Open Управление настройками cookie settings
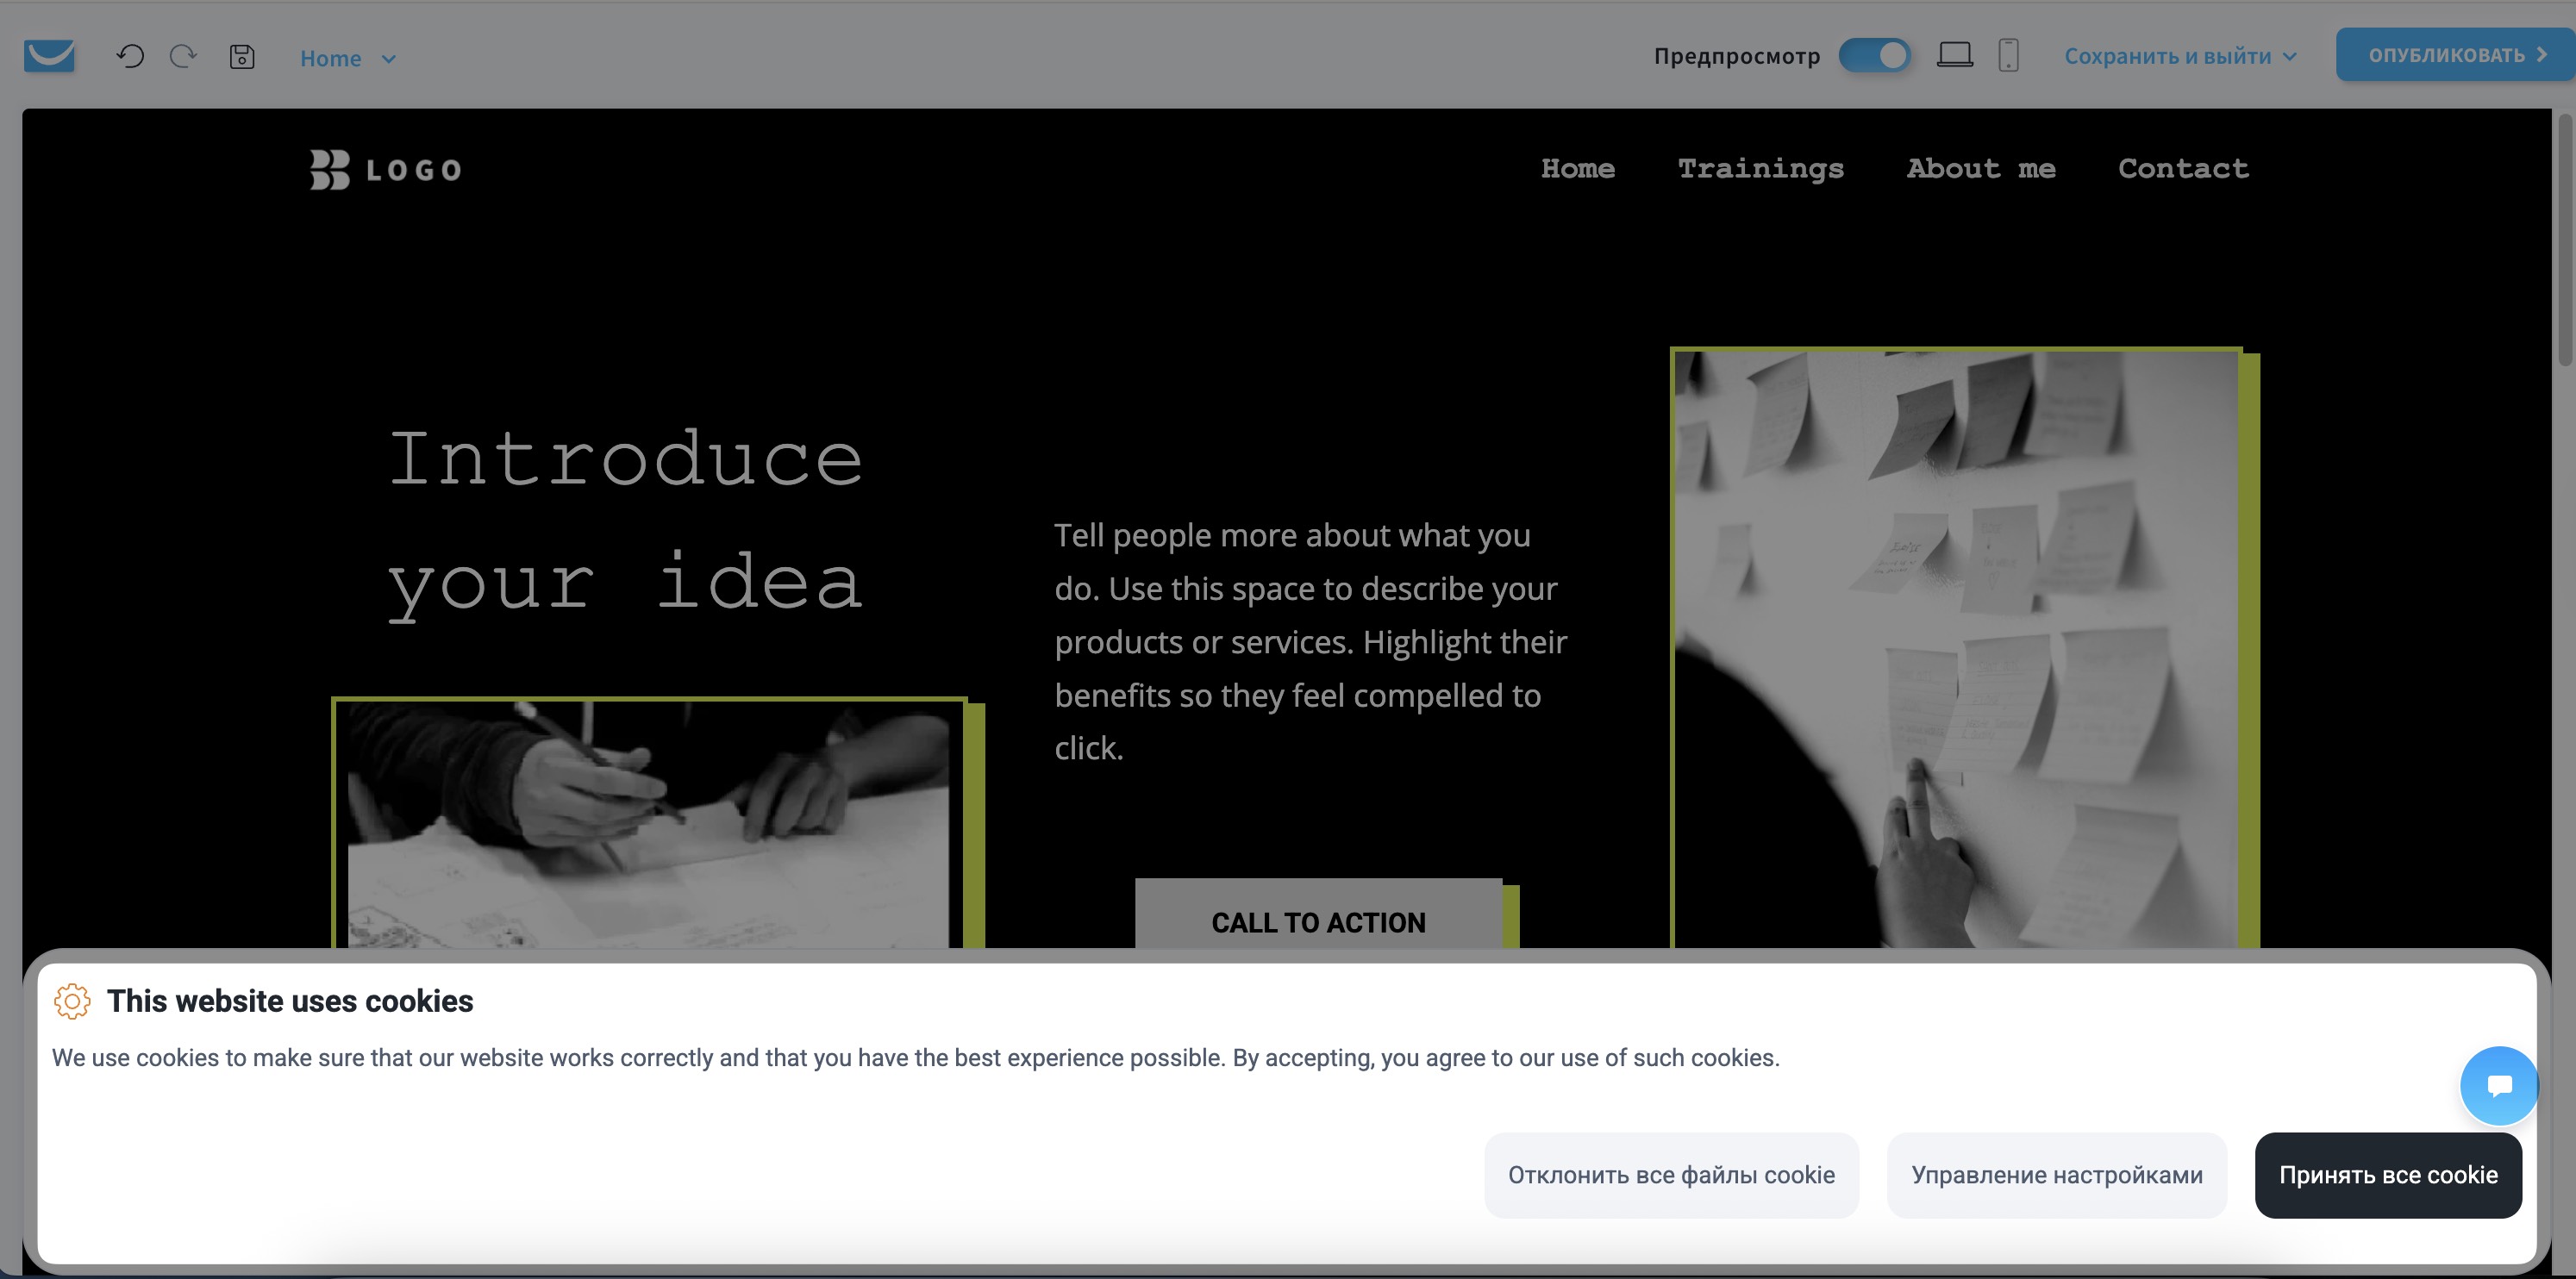This screenshot has width=2576, height=1279. pyautogui.click(x=2056, y=1175)
